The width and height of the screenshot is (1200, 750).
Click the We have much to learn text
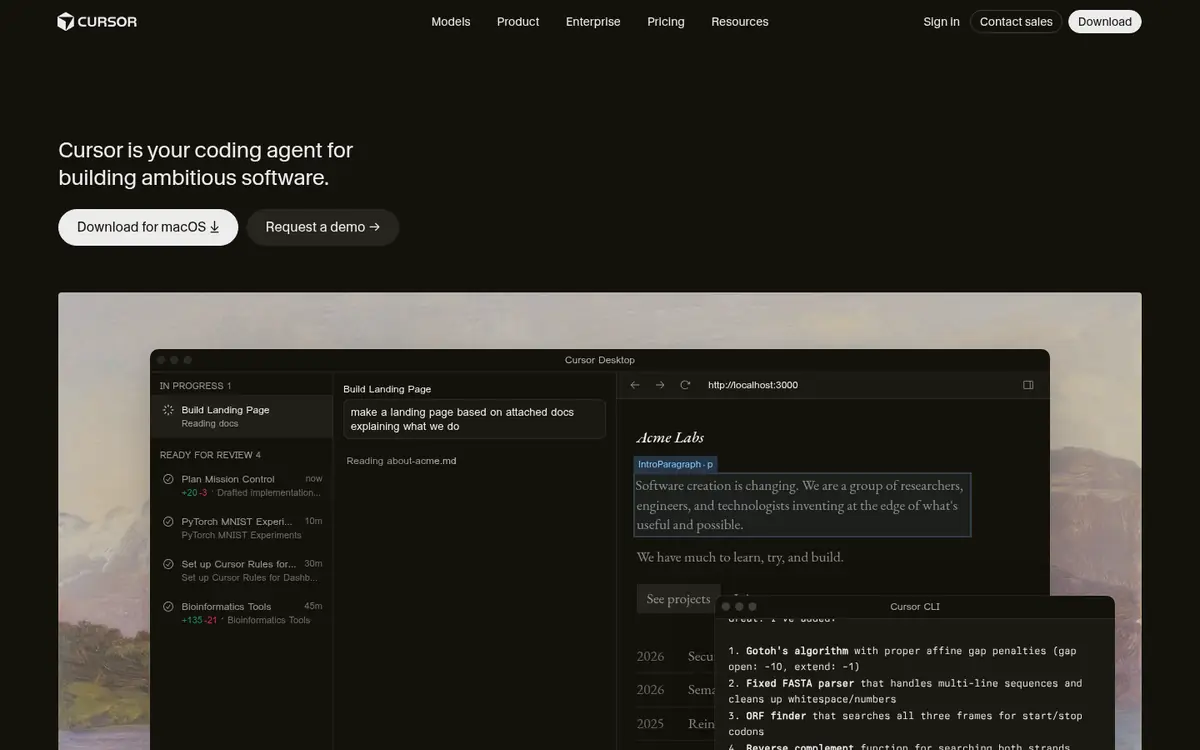pyautogui.click(x=740, y=557)
